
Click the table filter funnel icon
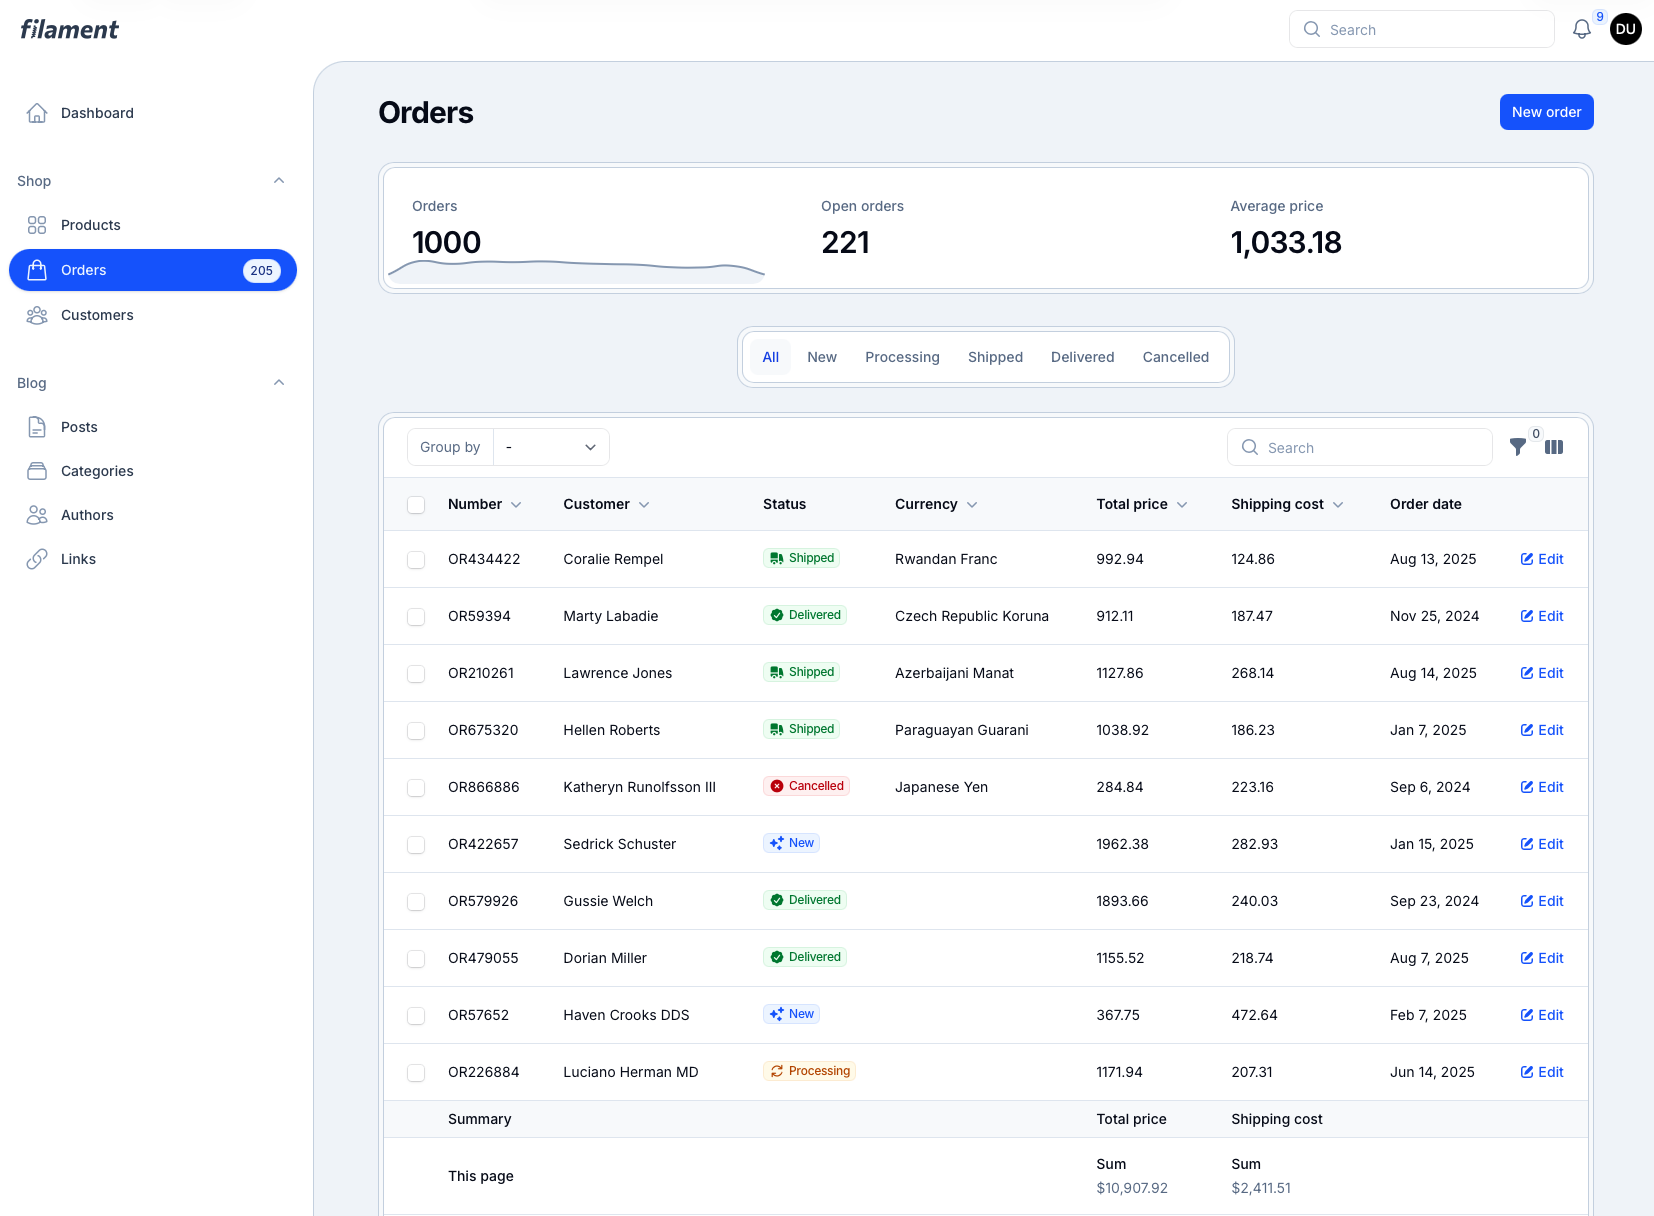(1518, 447)
